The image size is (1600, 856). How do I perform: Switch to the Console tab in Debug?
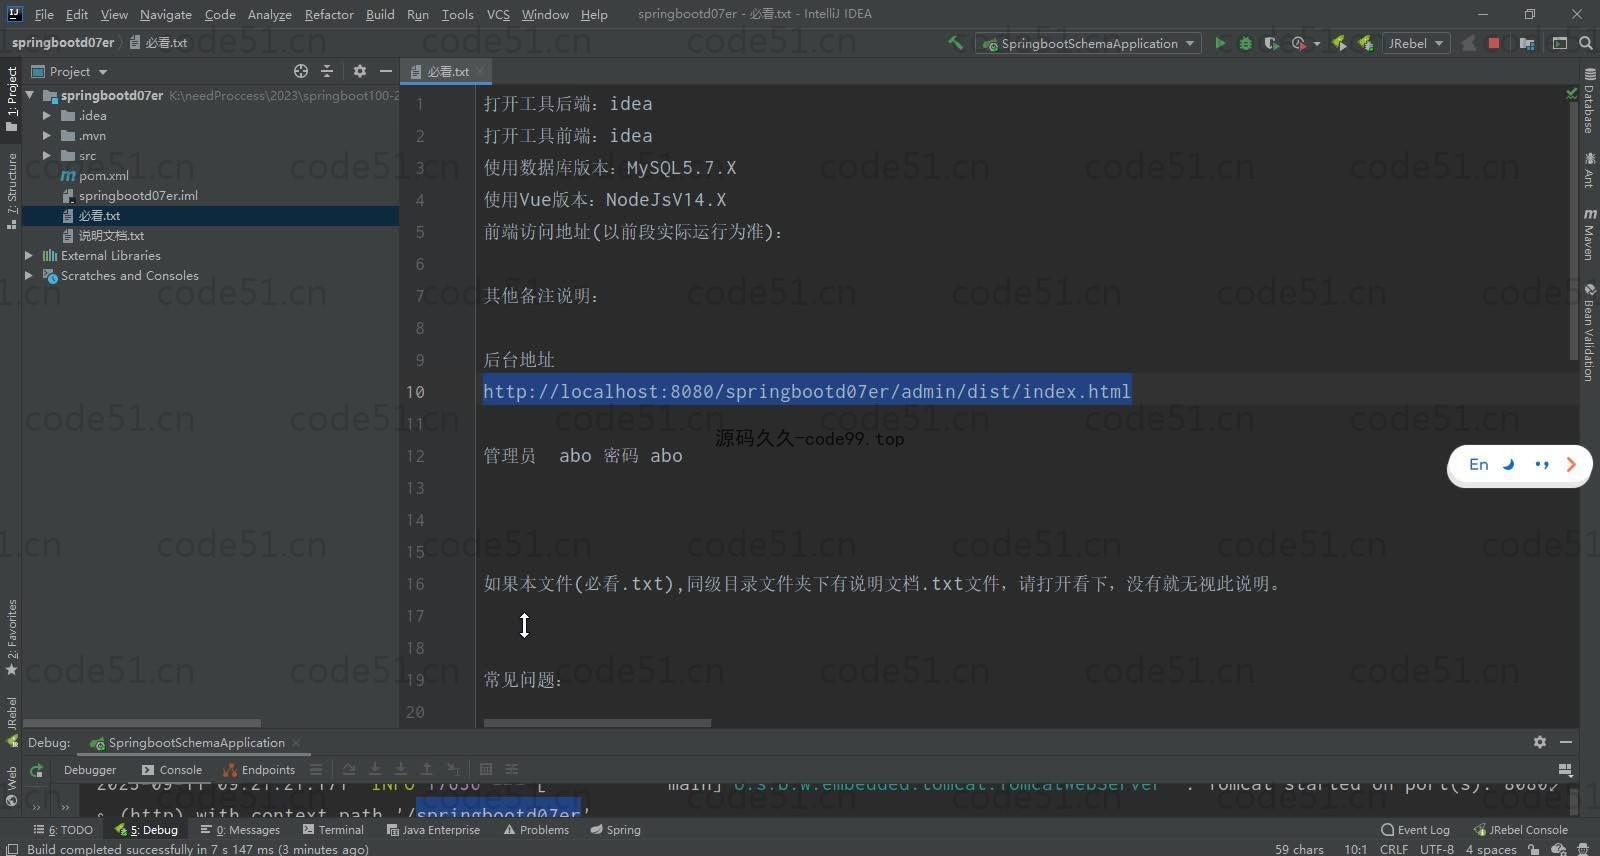coord(172,769)
